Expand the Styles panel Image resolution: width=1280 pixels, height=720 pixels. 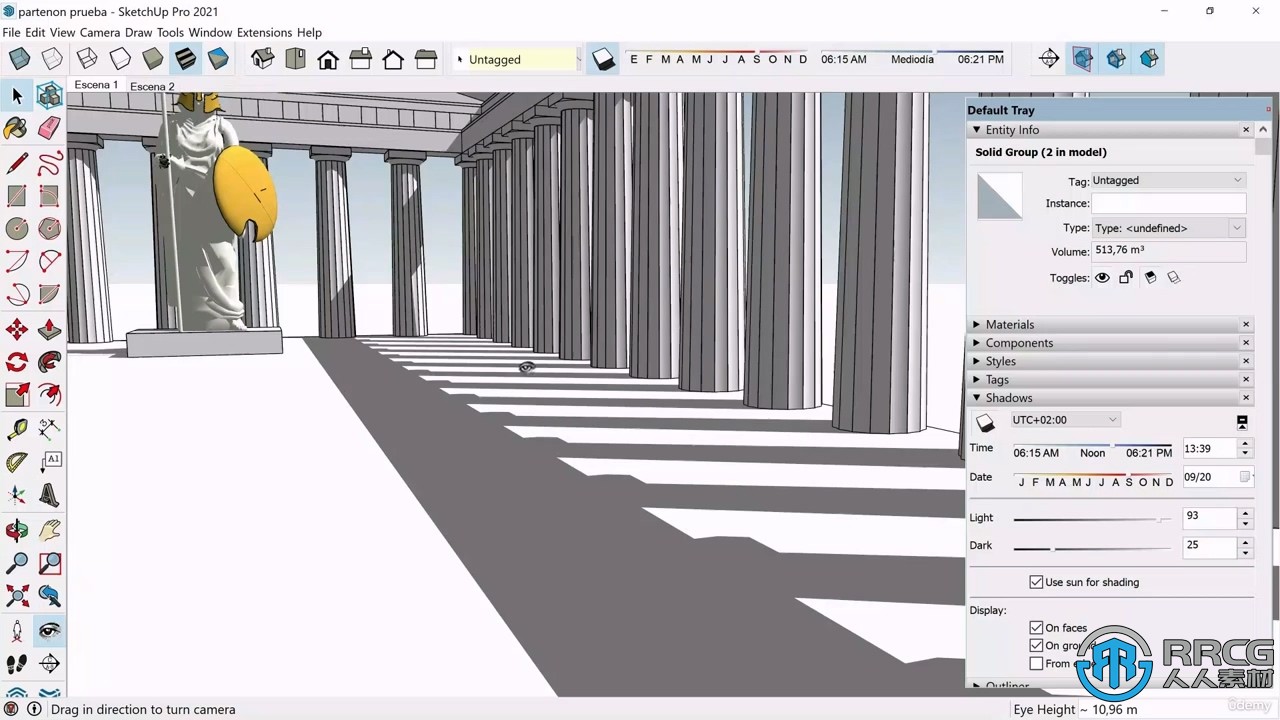977,361
